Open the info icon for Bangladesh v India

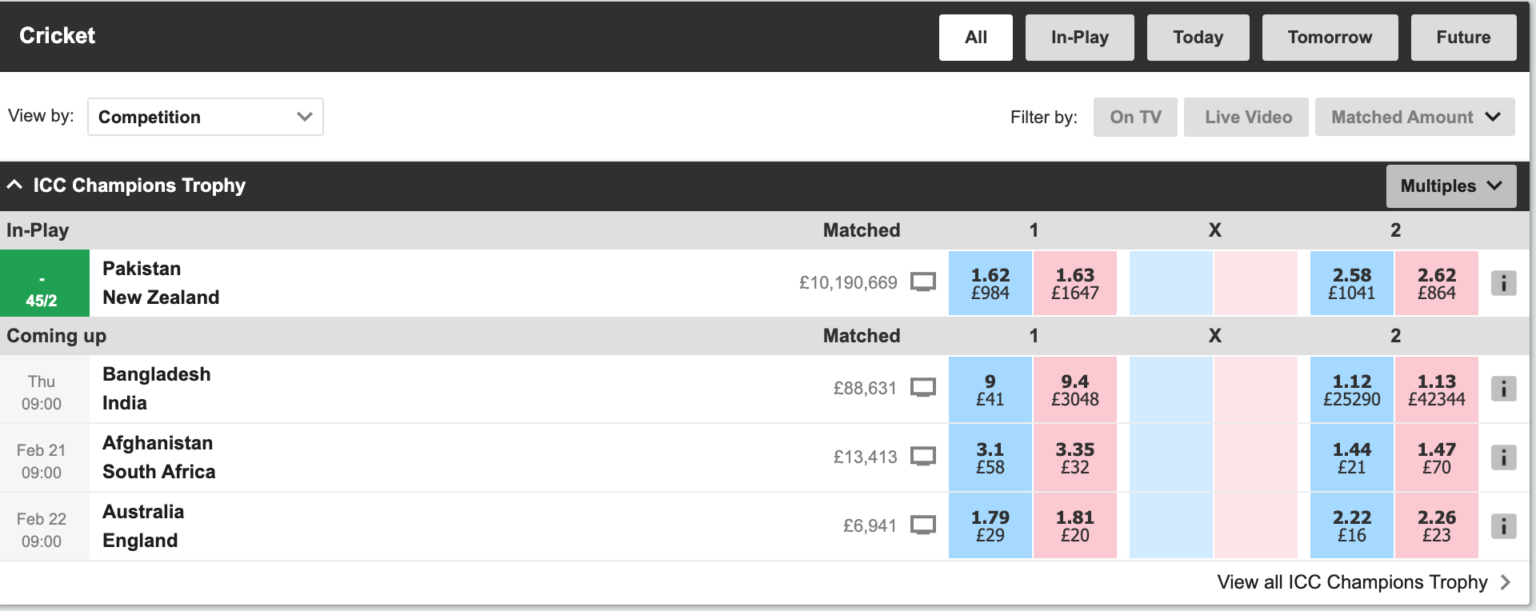[x=1503, y=388]
